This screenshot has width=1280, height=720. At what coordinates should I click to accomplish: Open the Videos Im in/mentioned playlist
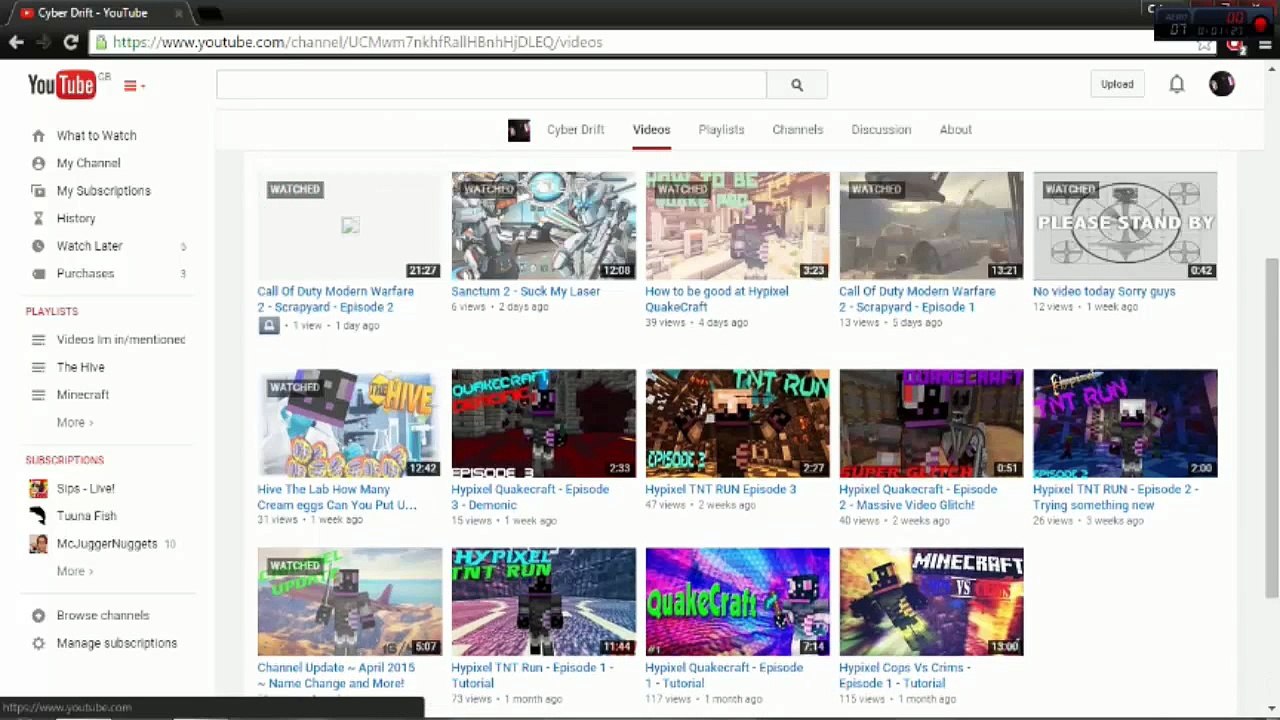pos(121,340)
